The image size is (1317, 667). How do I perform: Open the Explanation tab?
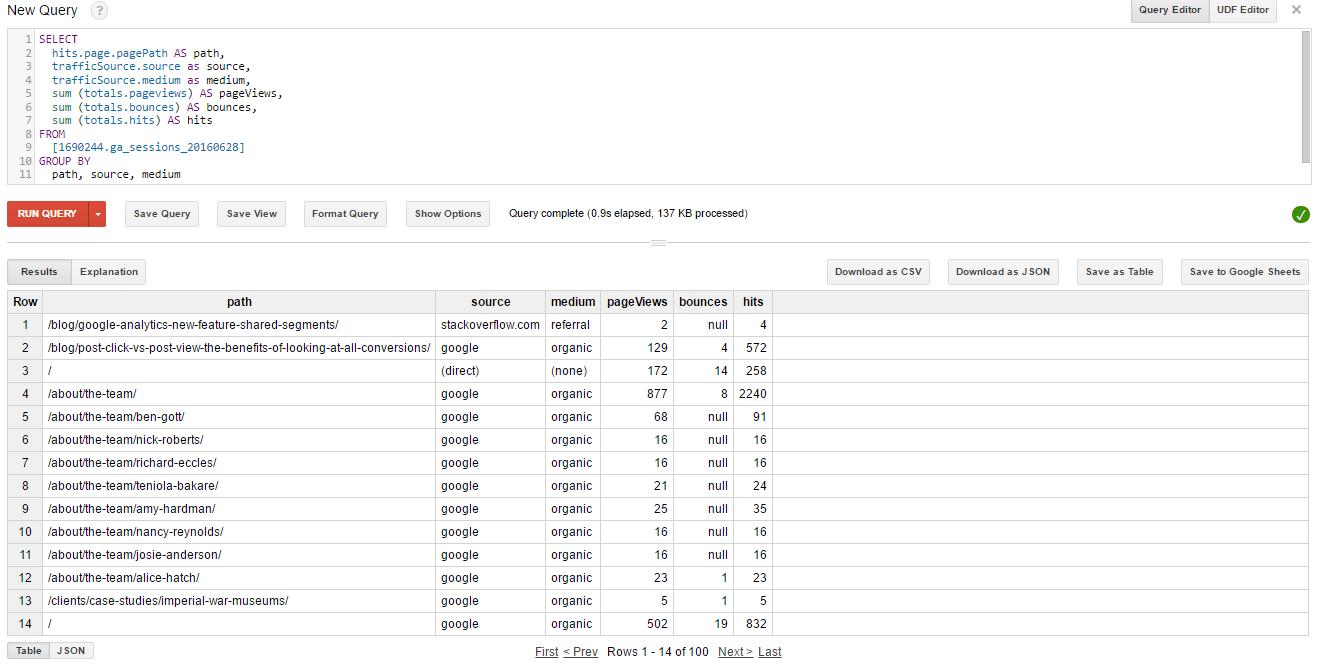point(108,271)
